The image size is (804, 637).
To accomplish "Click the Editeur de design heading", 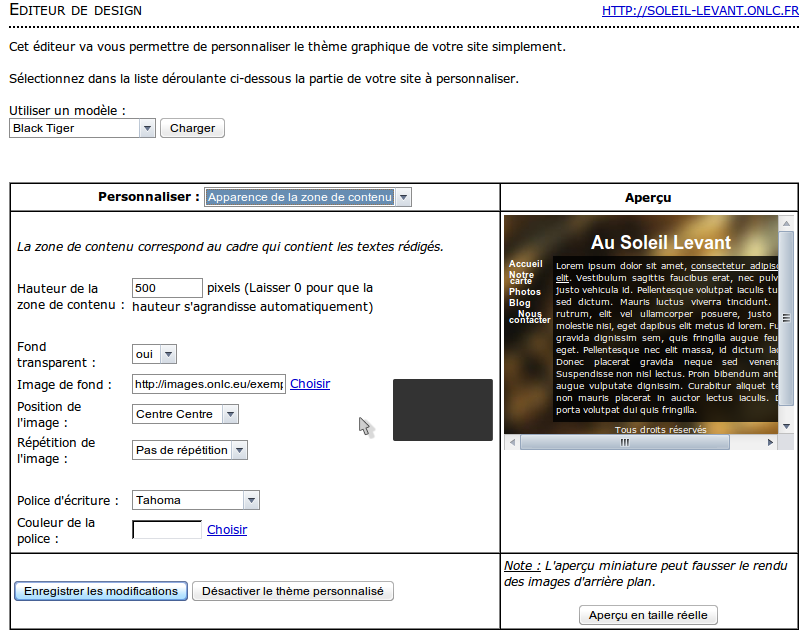I will [x=75, y=10].
